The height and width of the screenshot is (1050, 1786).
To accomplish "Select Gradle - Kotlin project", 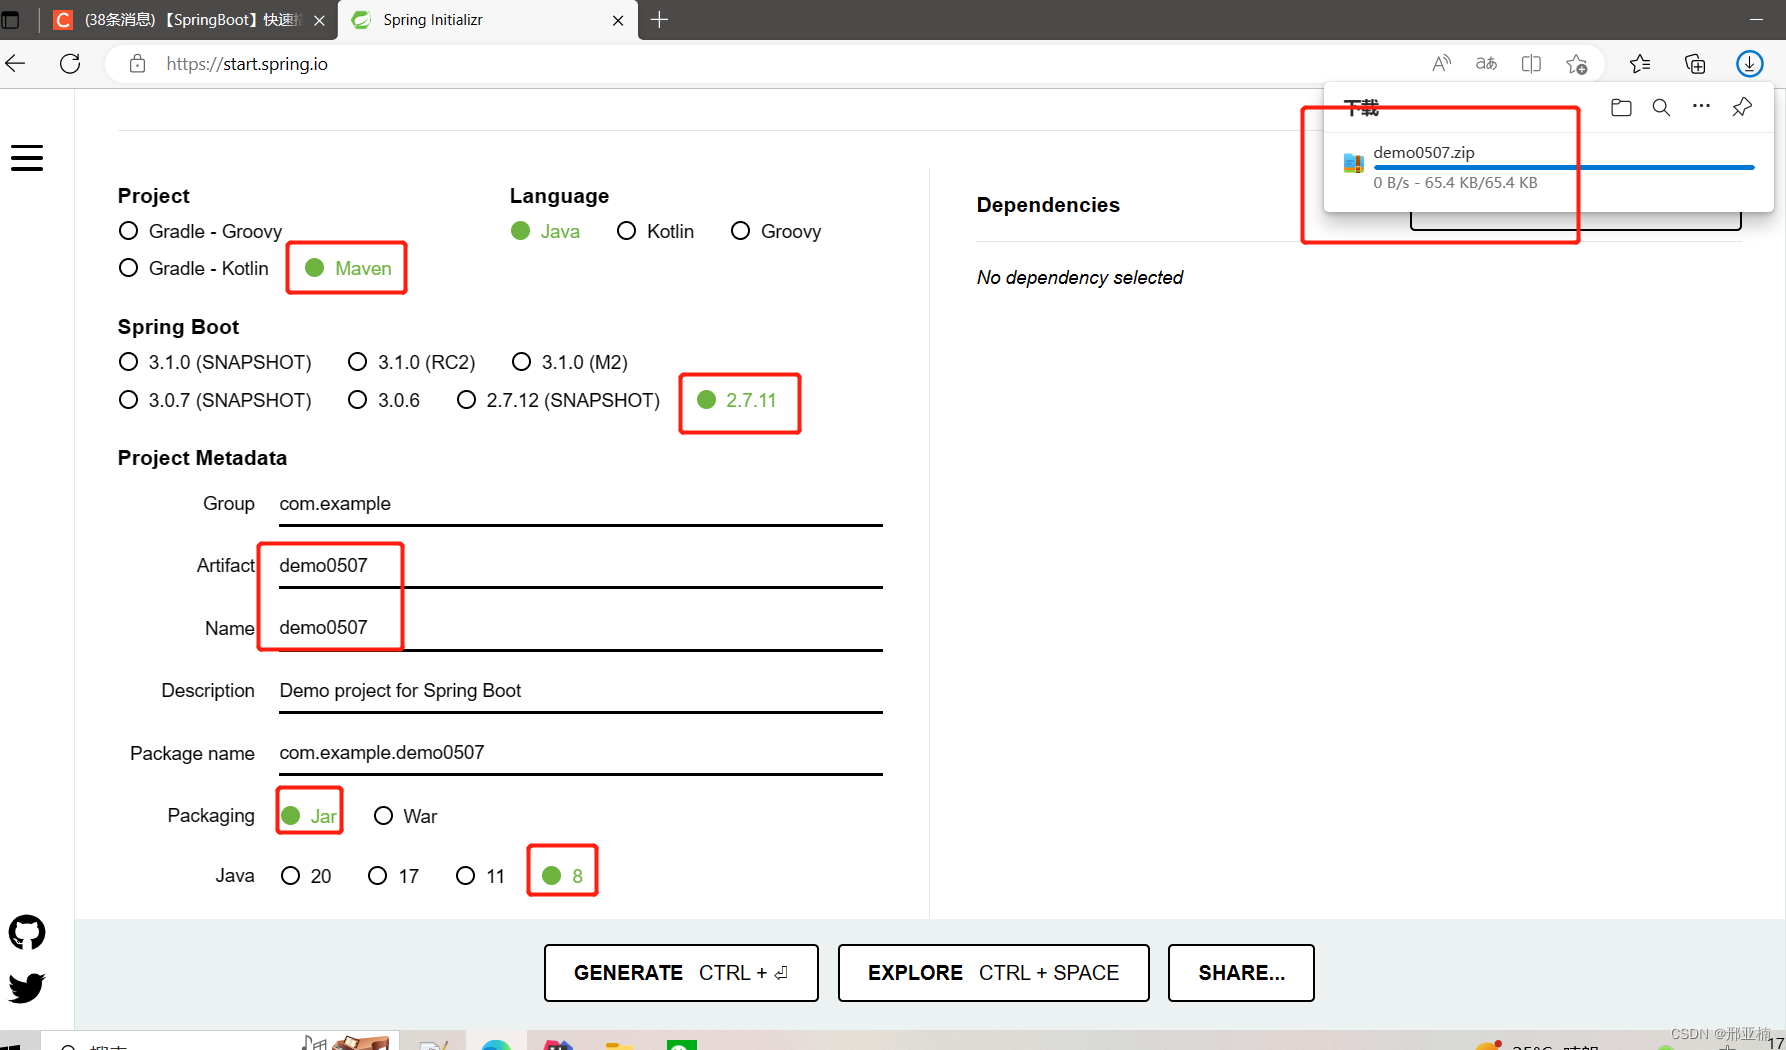I will [193, 268].
